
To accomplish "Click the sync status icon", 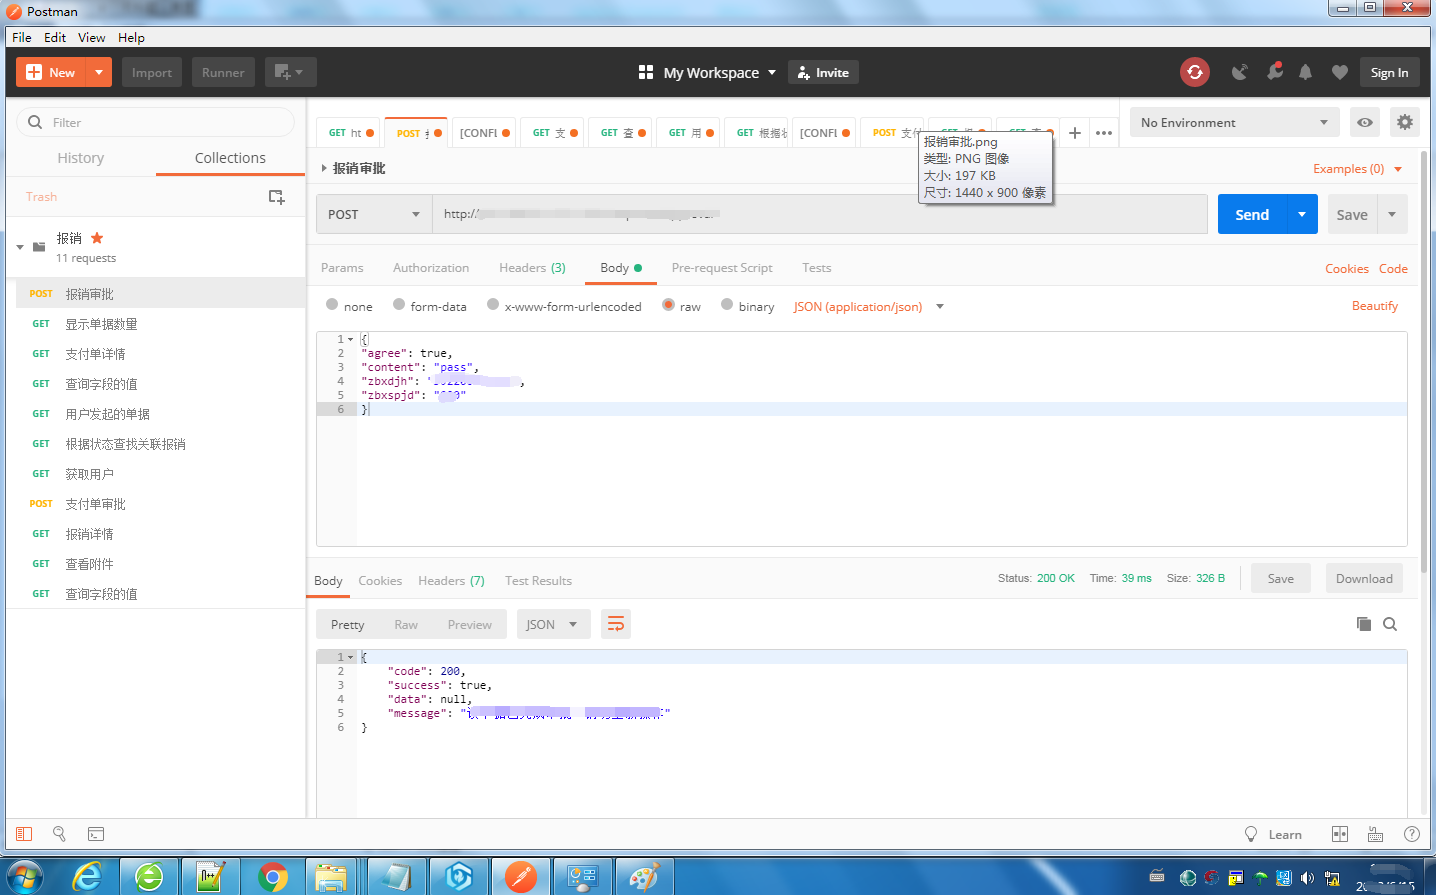I will tap(1194, 72).
